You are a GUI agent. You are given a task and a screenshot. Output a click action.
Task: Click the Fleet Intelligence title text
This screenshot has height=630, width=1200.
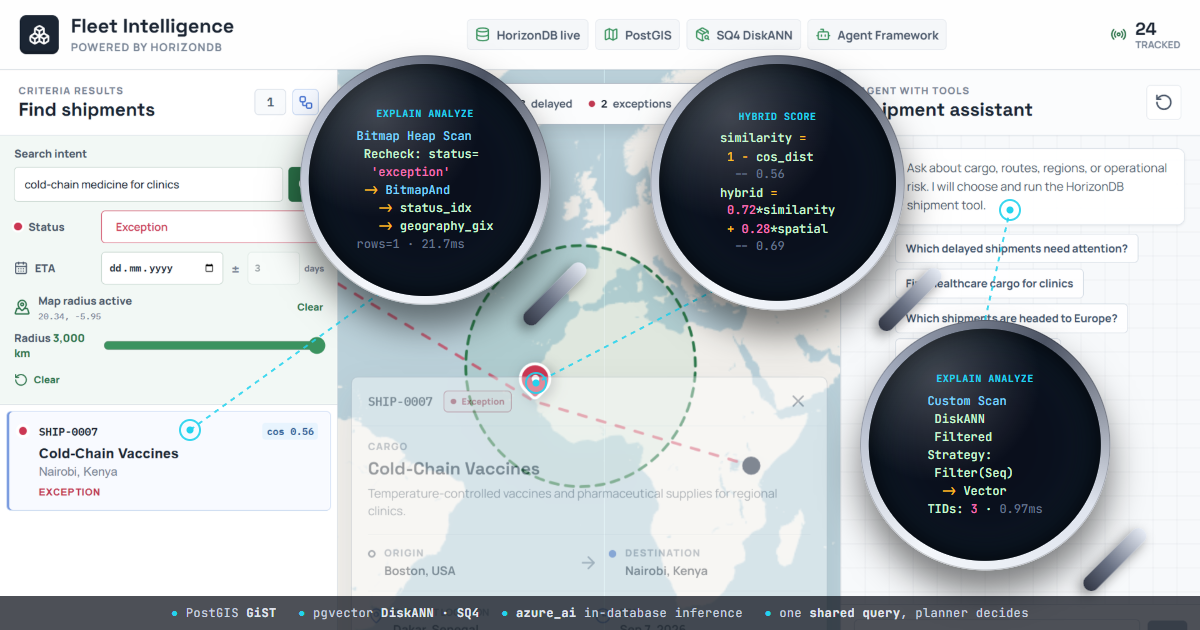(152, 26)
